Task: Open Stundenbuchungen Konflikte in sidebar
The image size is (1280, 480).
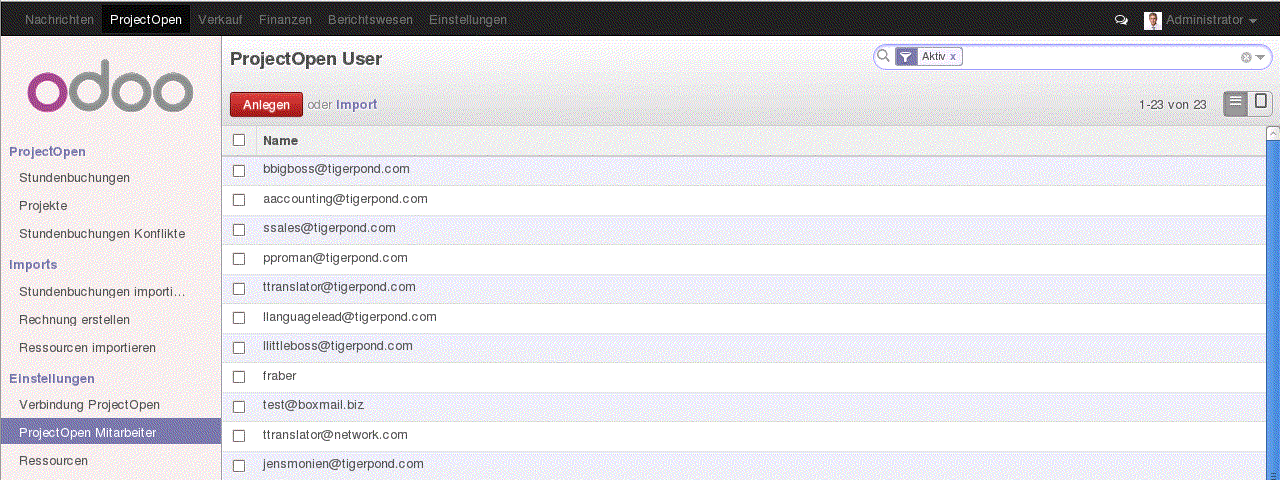Action: coord(102,234)
